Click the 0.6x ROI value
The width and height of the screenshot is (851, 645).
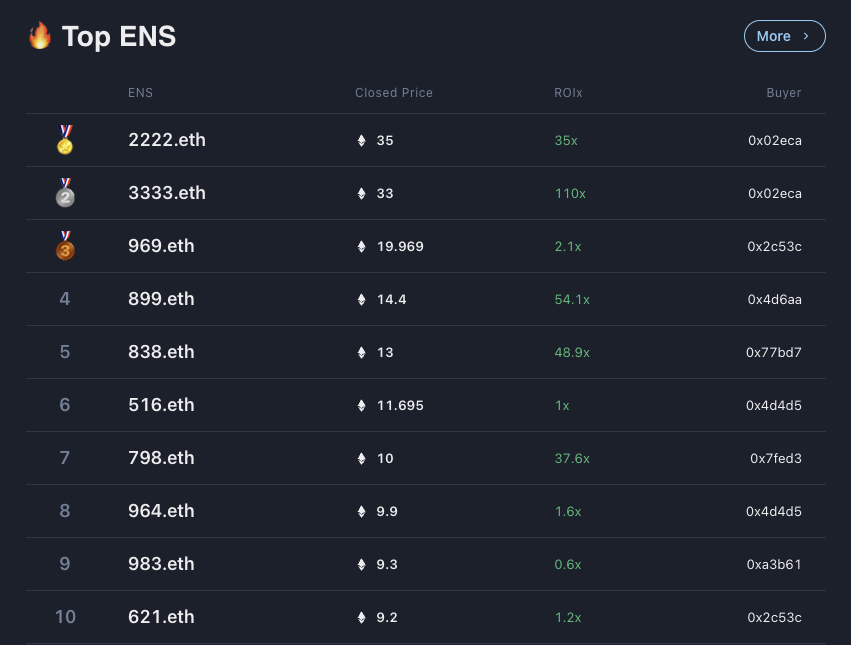(x=568, y=564)
